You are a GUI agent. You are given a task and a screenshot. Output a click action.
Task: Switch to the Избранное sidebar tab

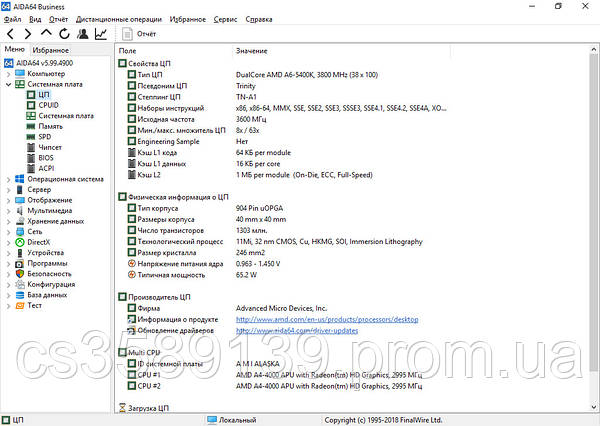[x=51, y=50]
